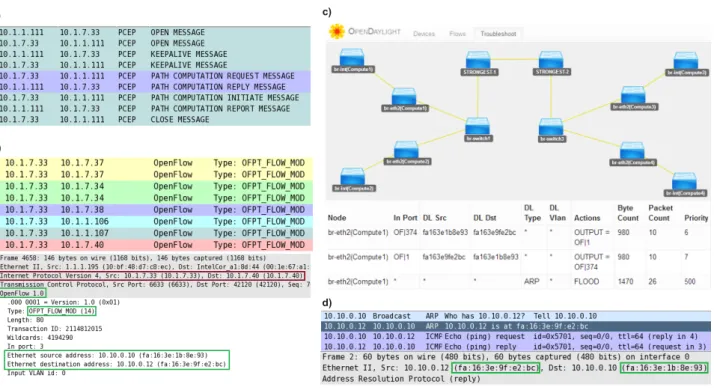Collapse the OpenFlow 1.0 section
The height and width of the screenshot is (390, 714).
(22, 293)
